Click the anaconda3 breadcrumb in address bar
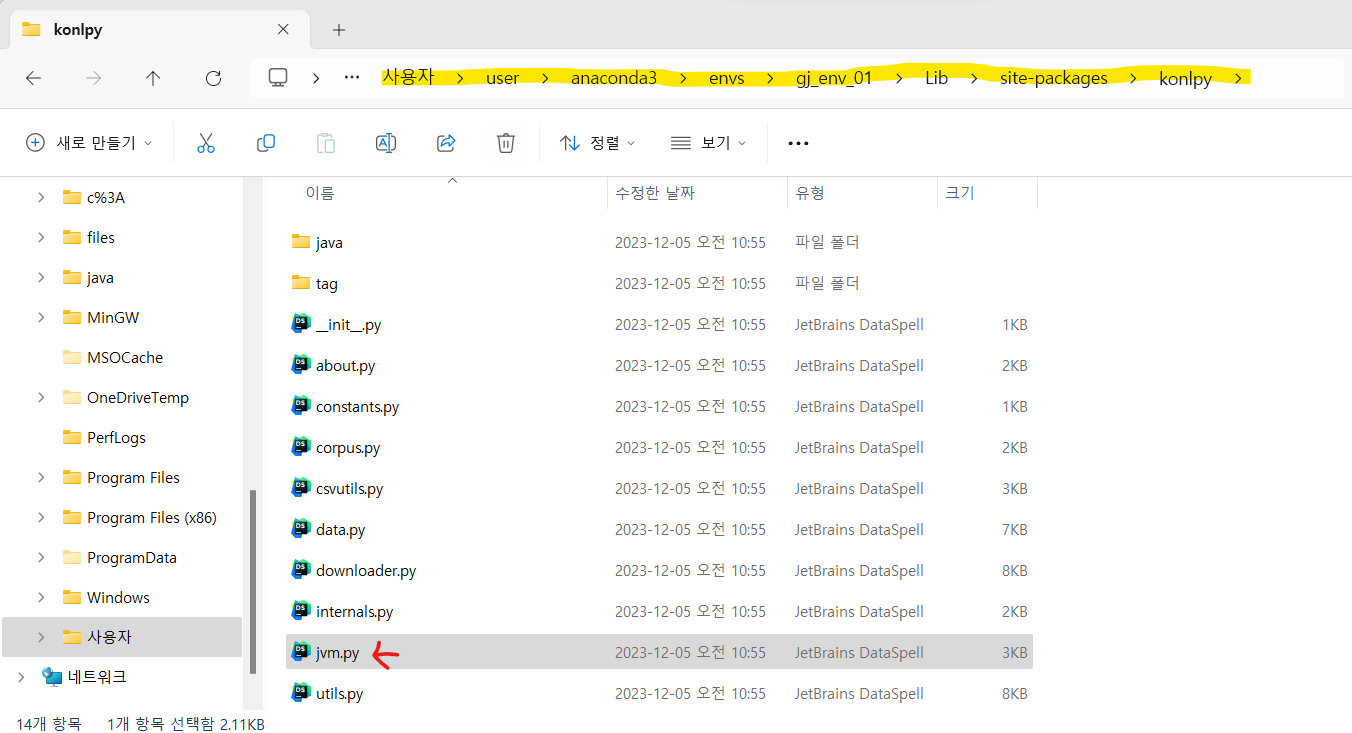Image resolution: width=1352 pixels, height=733 pixels. pyautogui.click(x=614, y=78)
